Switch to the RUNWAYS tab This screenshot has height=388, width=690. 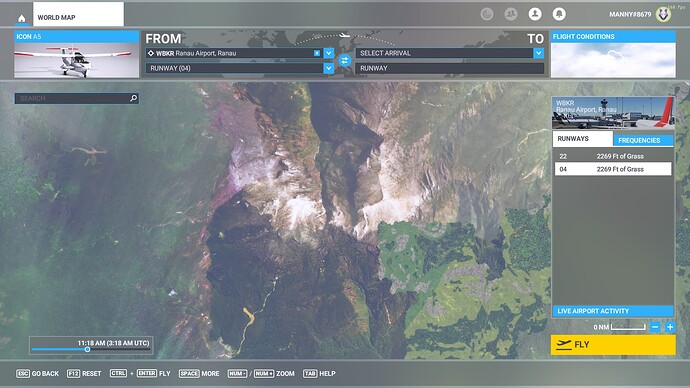click(583, 139)
